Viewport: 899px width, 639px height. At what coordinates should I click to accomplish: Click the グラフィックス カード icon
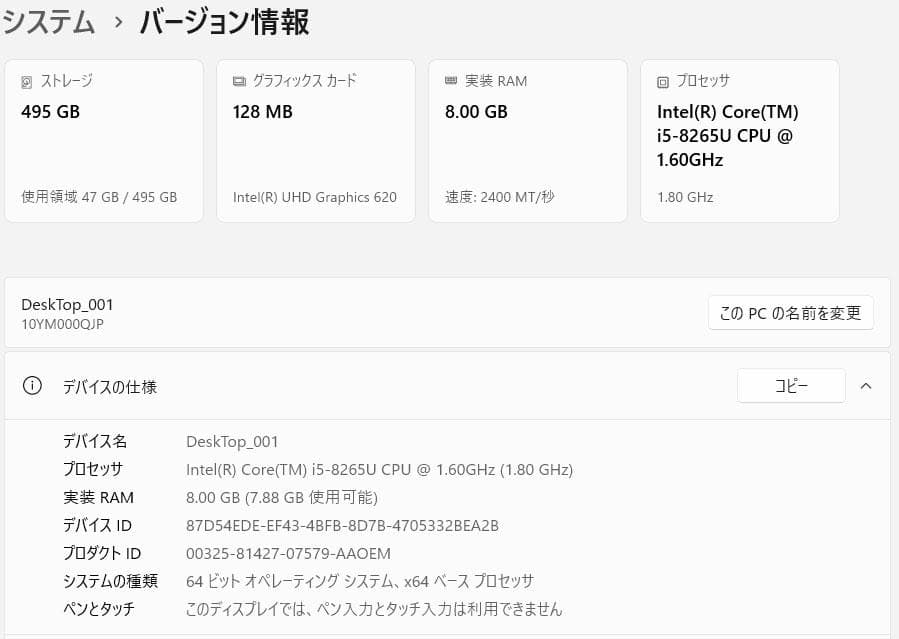click(x=239, y=81)
